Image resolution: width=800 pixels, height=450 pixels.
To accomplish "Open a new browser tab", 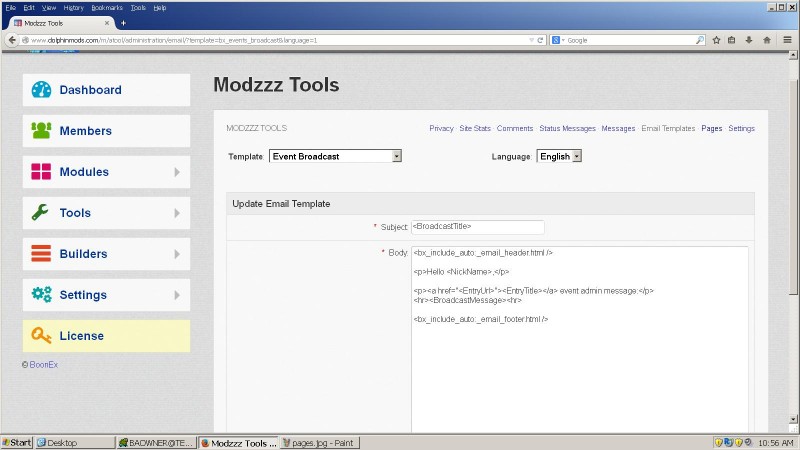I will pyautogui.click(x=123, y=23).
